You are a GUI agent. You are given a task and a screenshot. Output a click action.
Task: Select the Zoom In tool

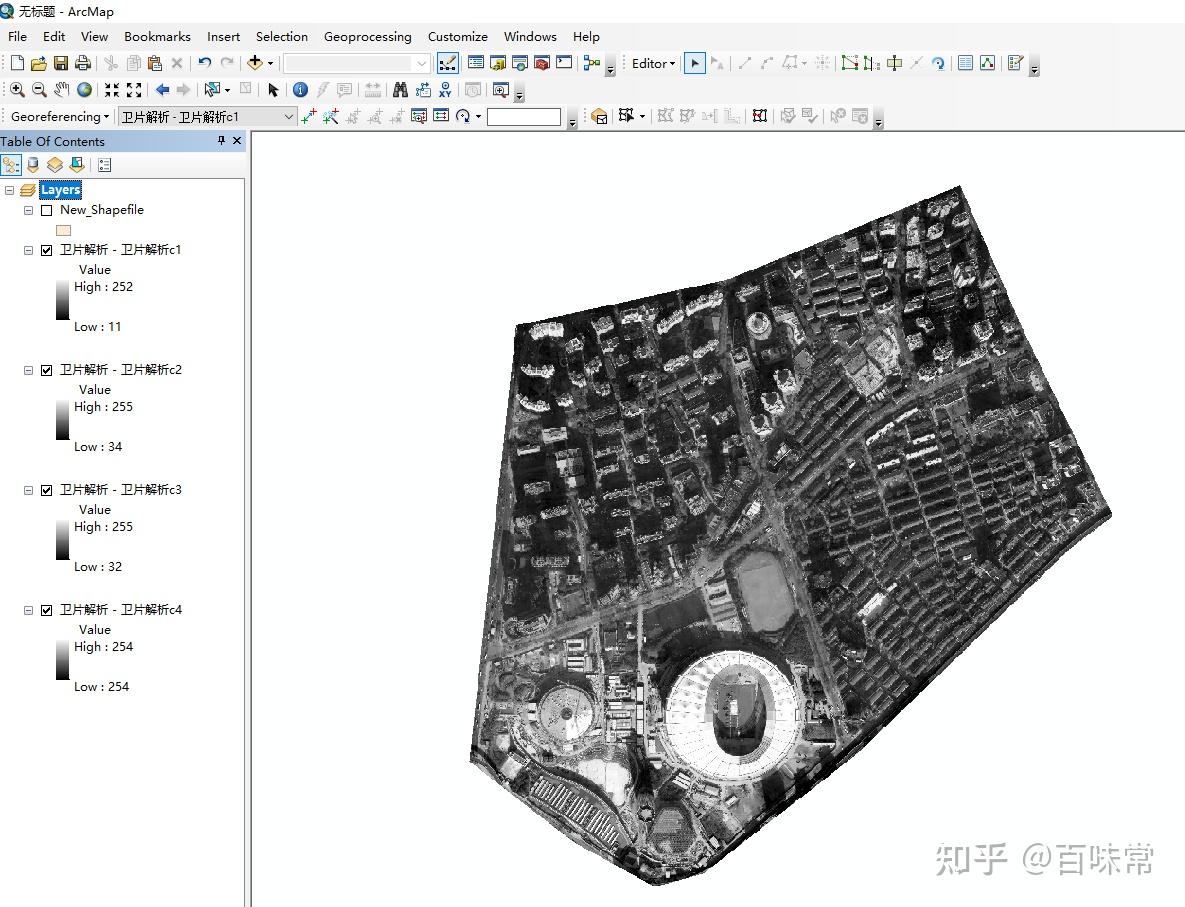(17, 90)
